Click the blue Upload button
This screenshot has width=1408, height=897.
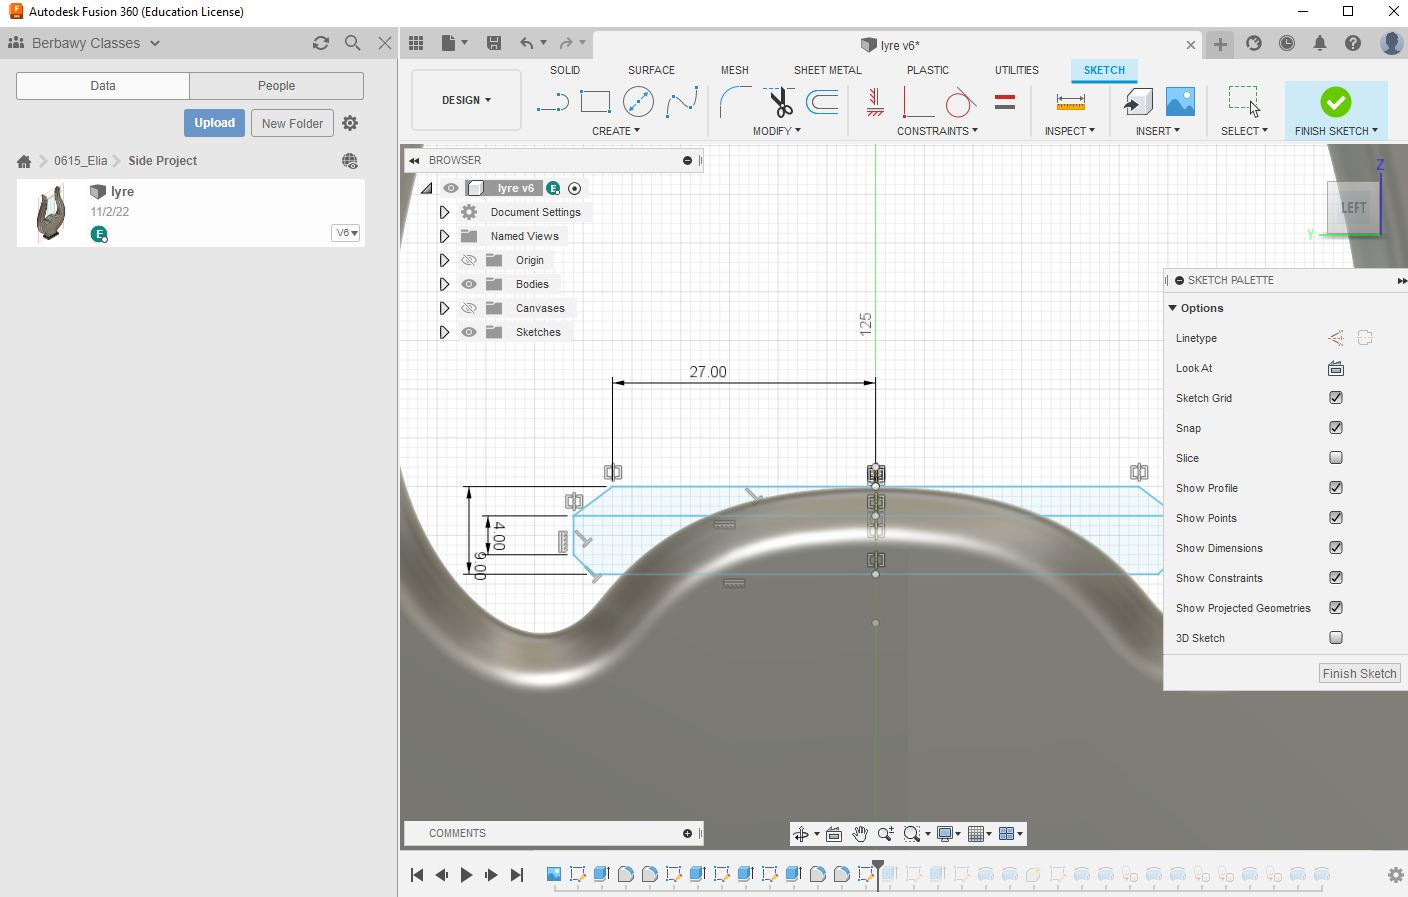(214, 123)
